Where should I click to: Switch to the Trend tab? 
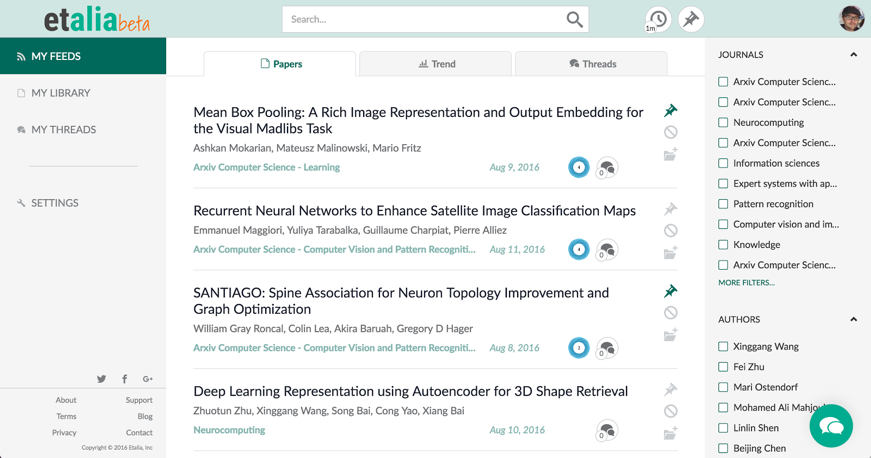click(436, 64)
